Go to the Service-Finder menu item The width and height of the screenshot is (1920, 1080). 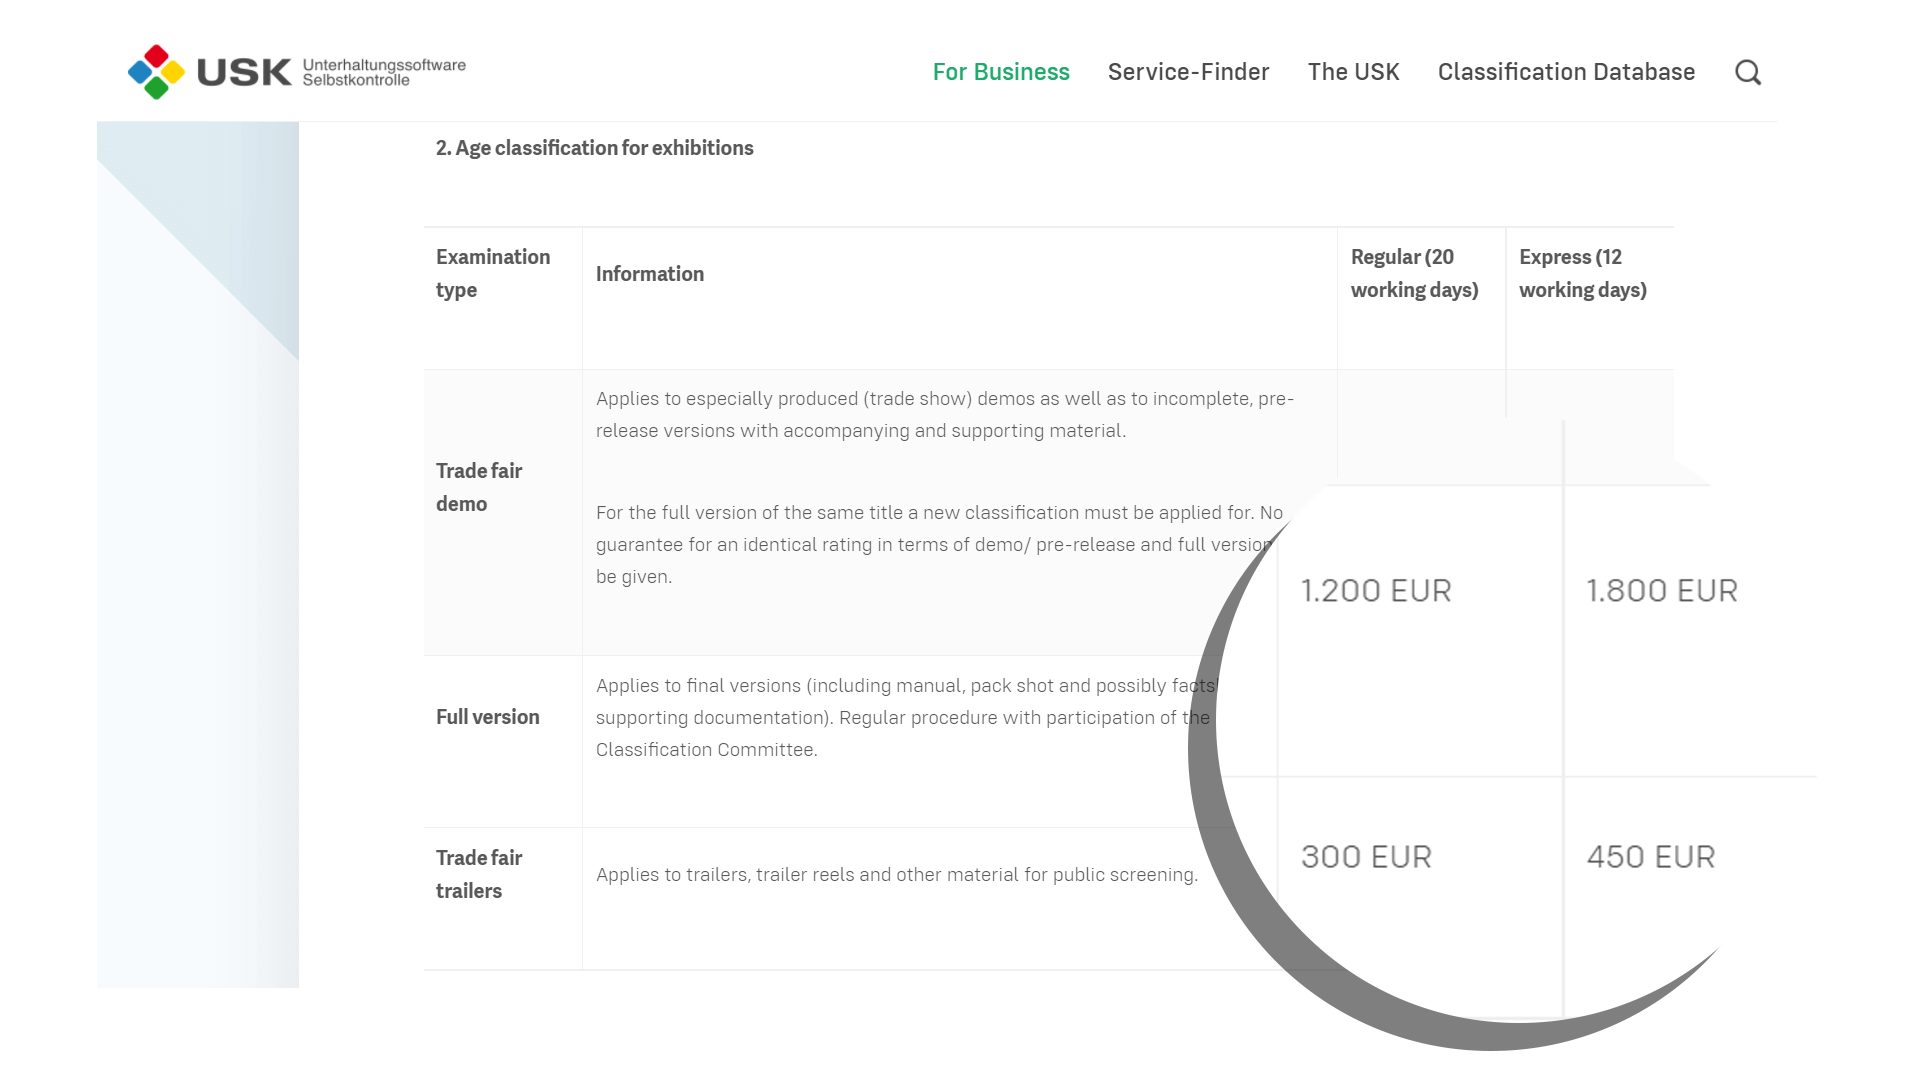coord(1188,72)
